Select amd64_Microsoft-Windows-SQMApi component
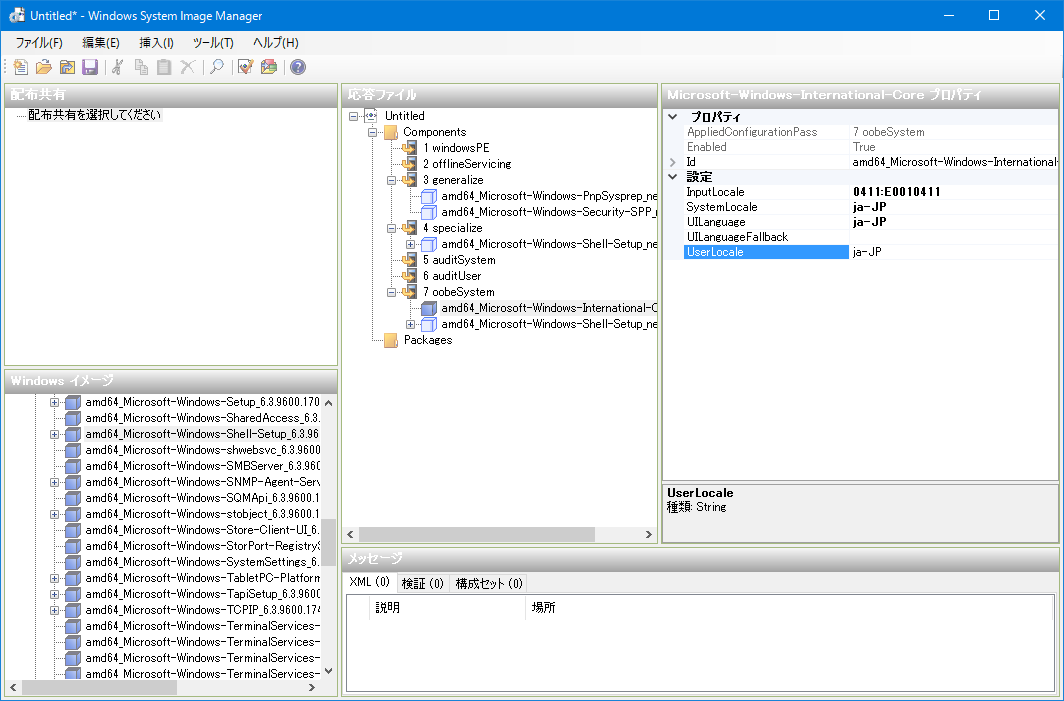This screenshot has width=1064, height=701. click(x=202, y=498)
